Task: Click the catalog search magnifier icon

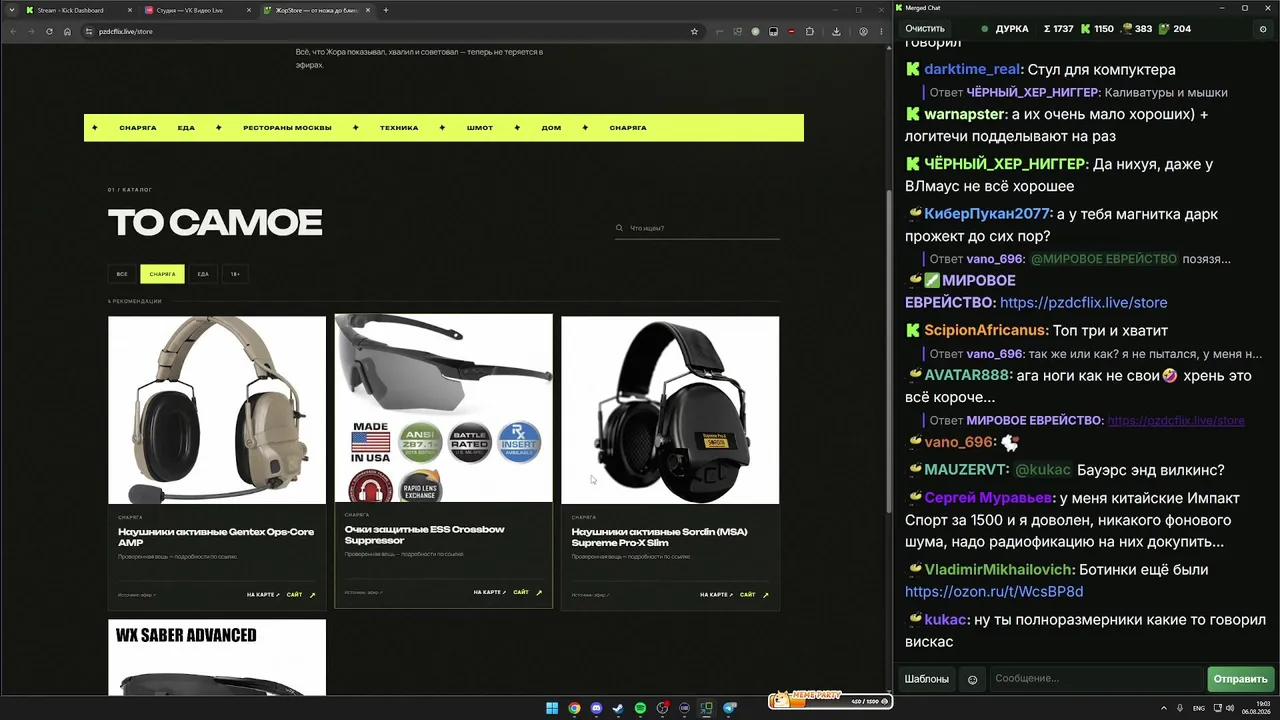Action: pyautogui.click(x=620, y=228)
